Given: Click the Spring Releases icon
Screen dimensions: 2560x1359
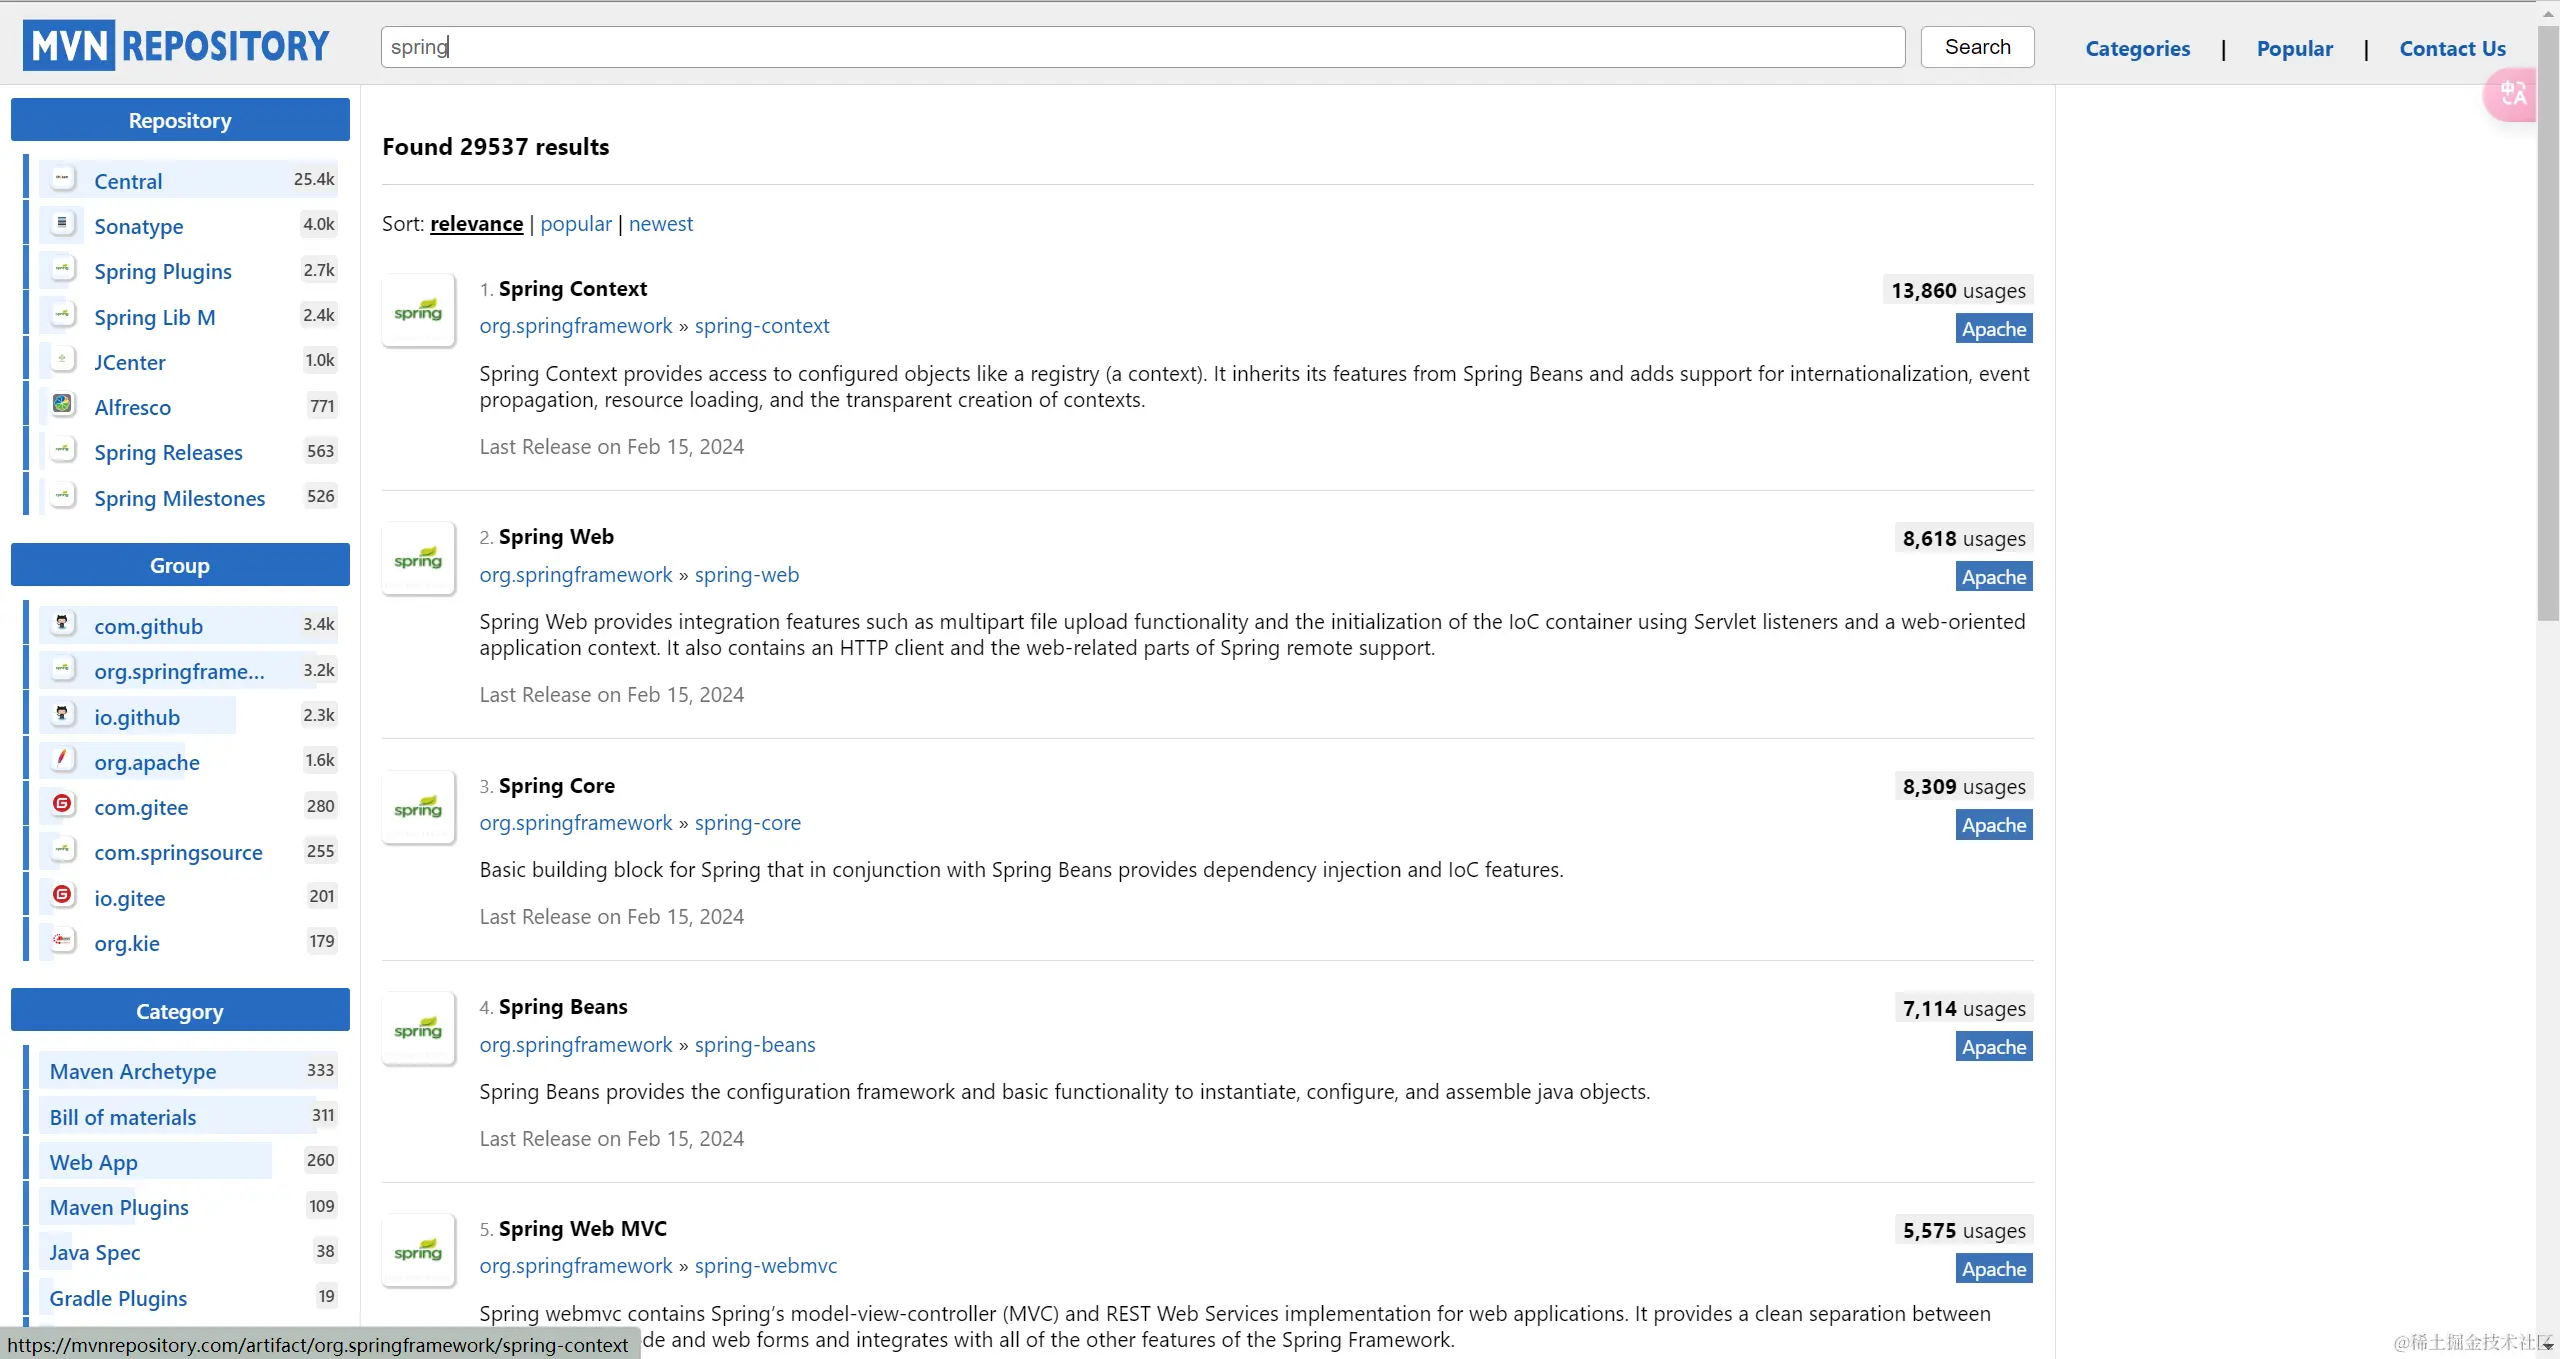Looking at the screenshot, I should point(63,450).
